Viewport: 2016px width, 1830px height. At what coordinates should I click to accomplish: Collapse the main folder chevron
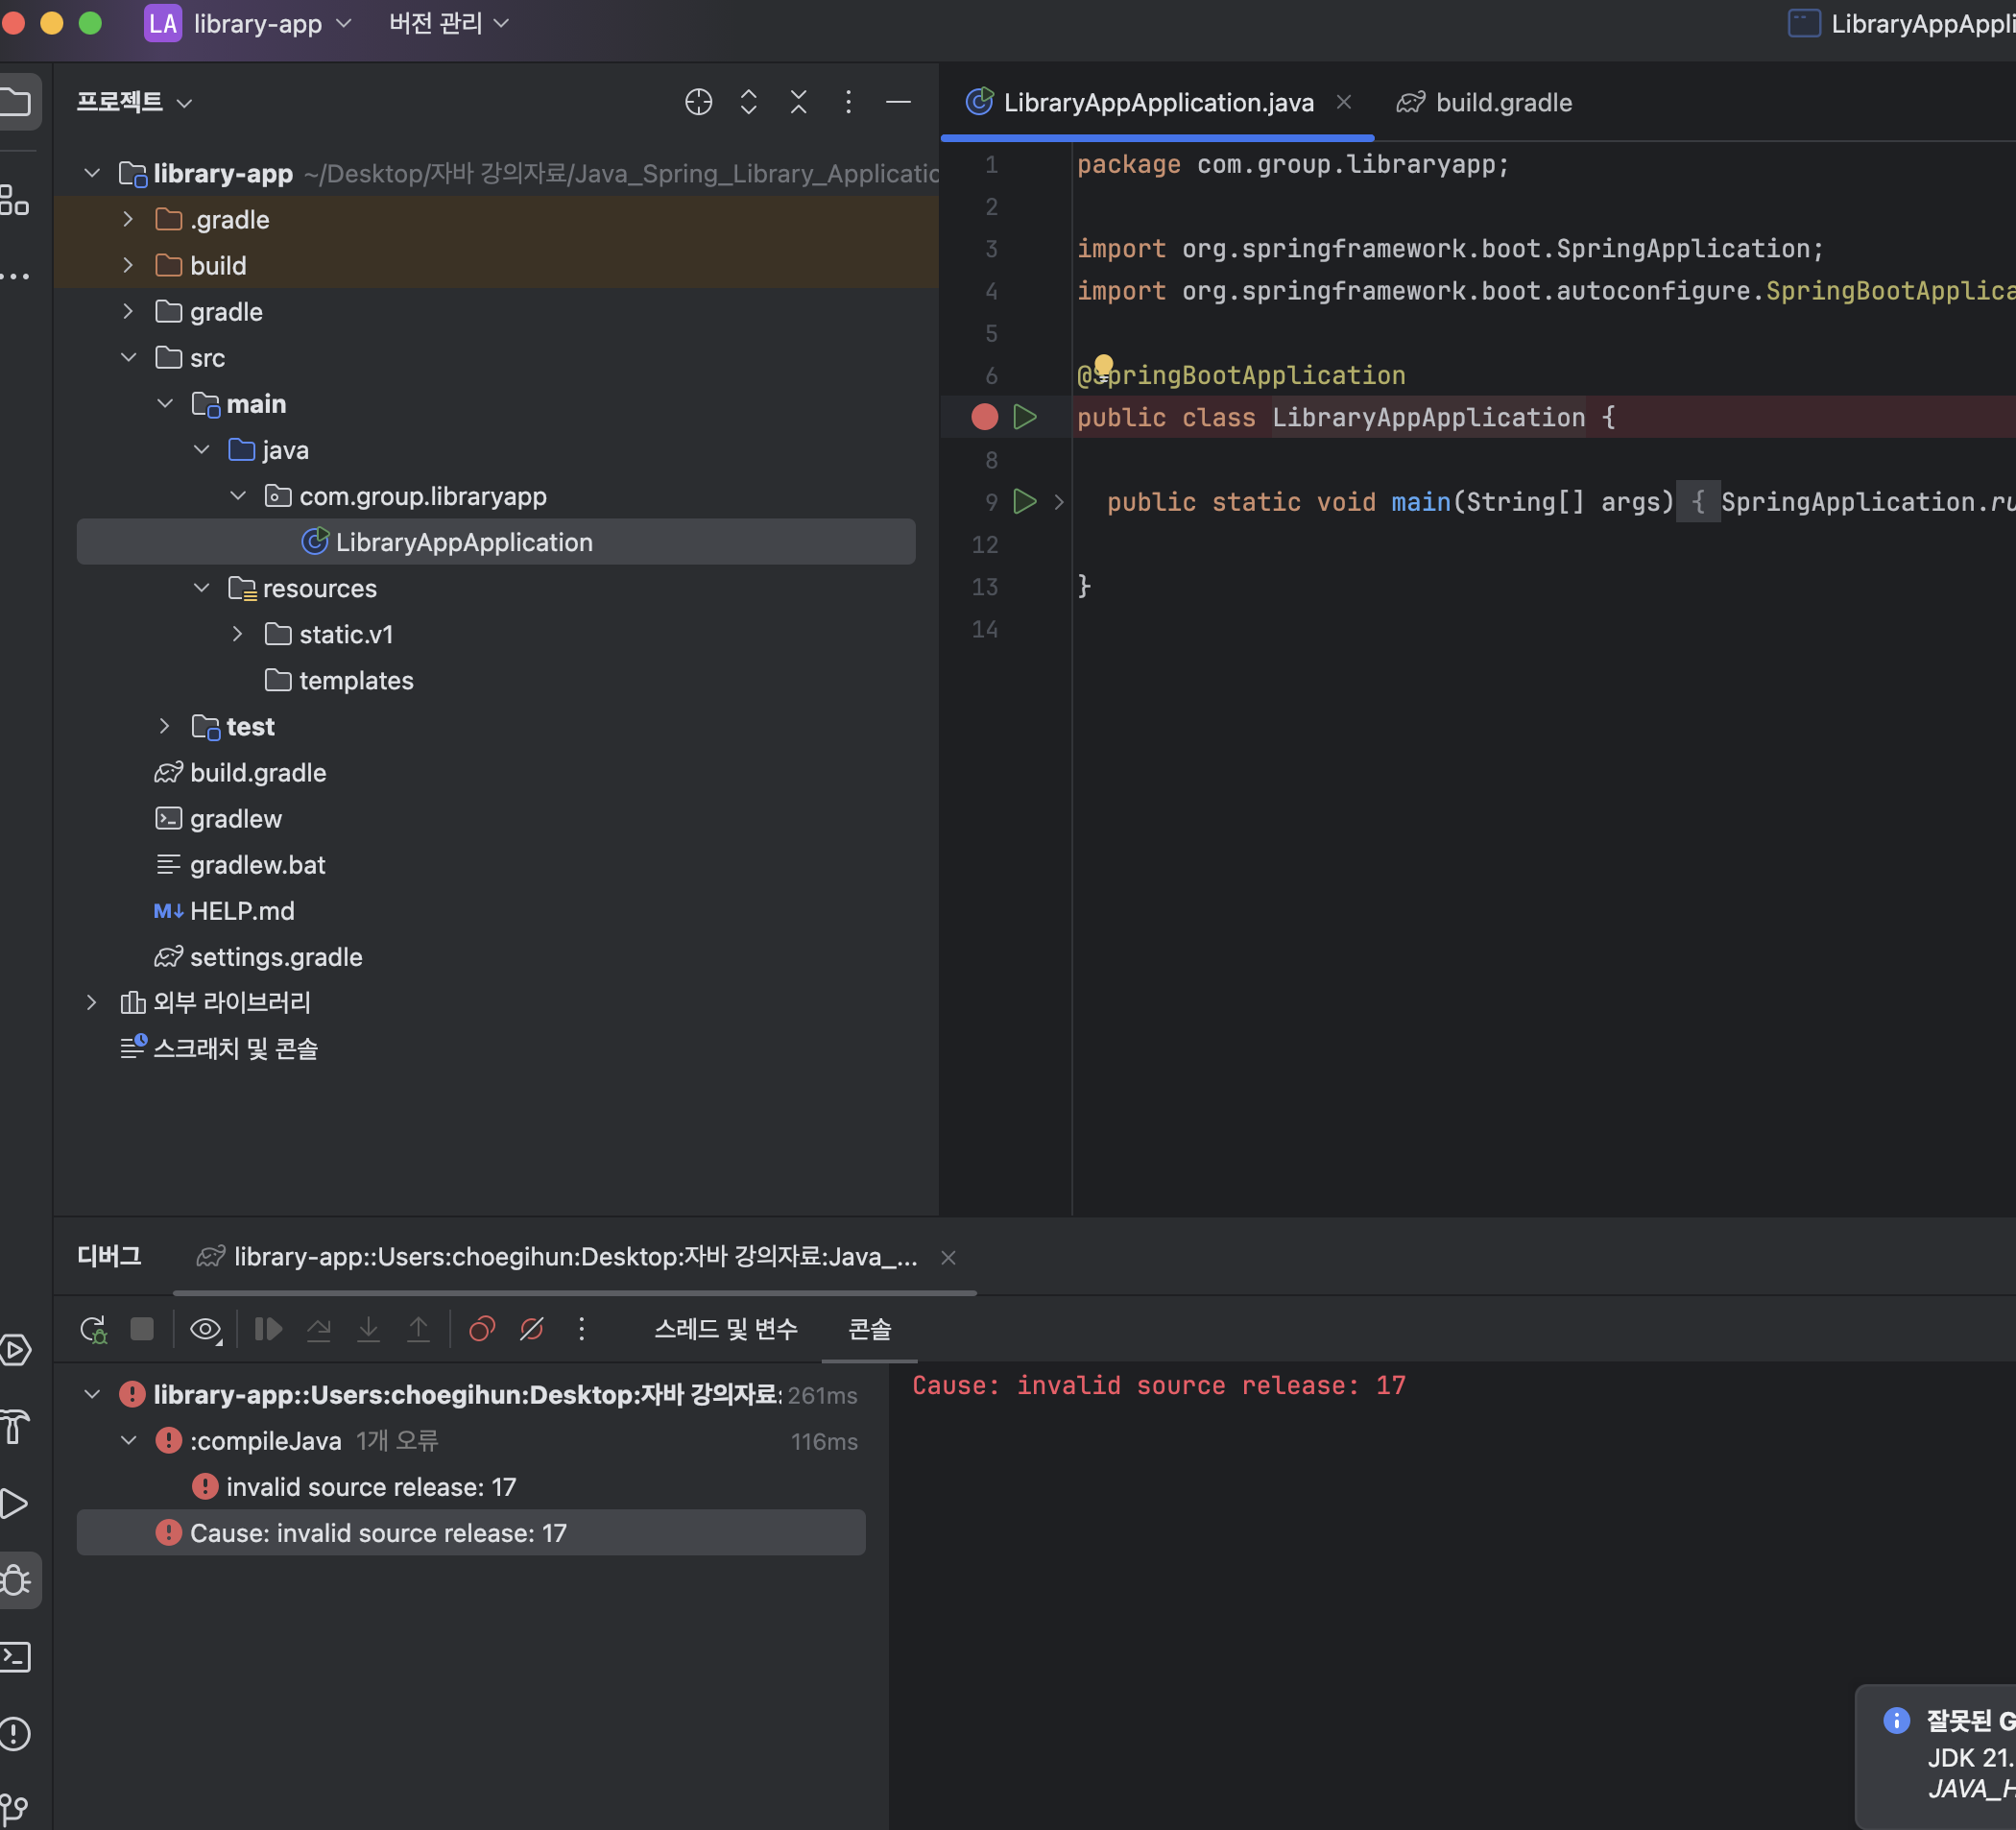pyautogui.click(x=165, y=403)
